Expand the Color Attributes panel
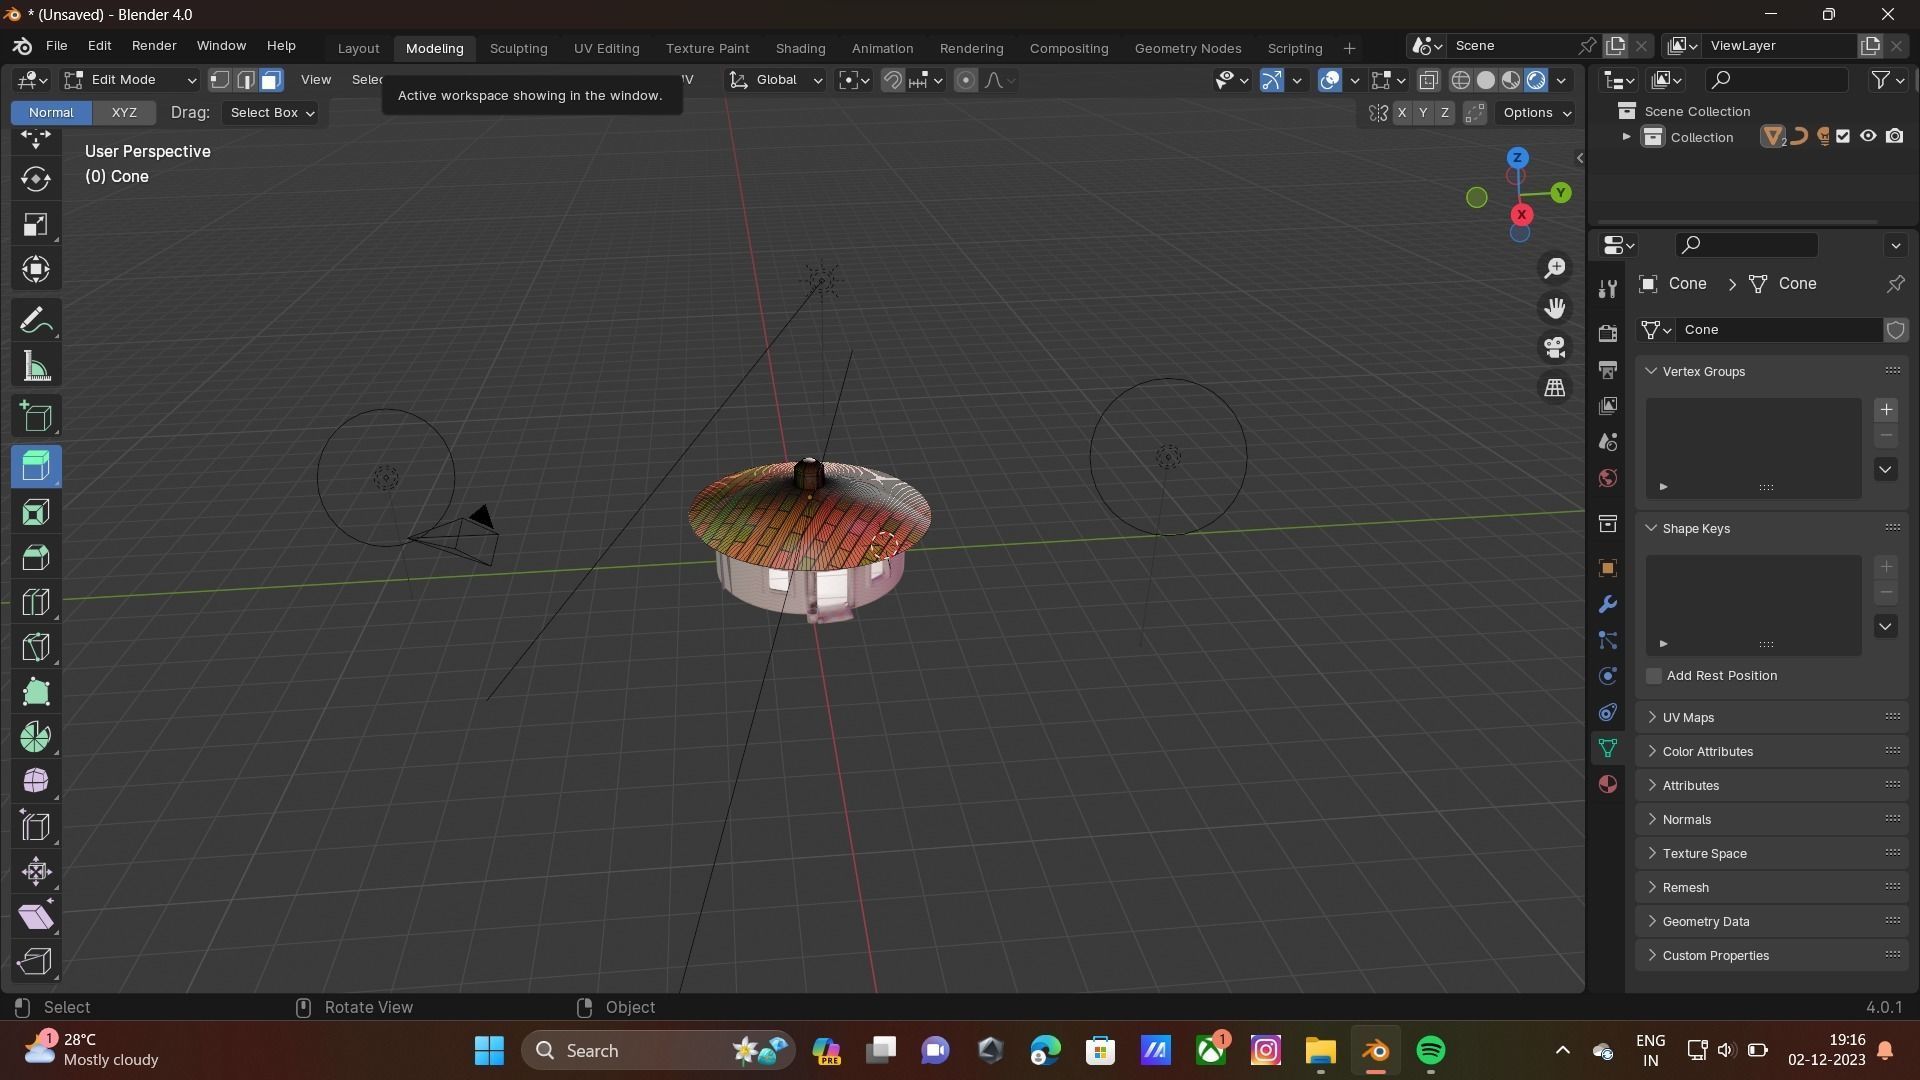 (1651, 751)
